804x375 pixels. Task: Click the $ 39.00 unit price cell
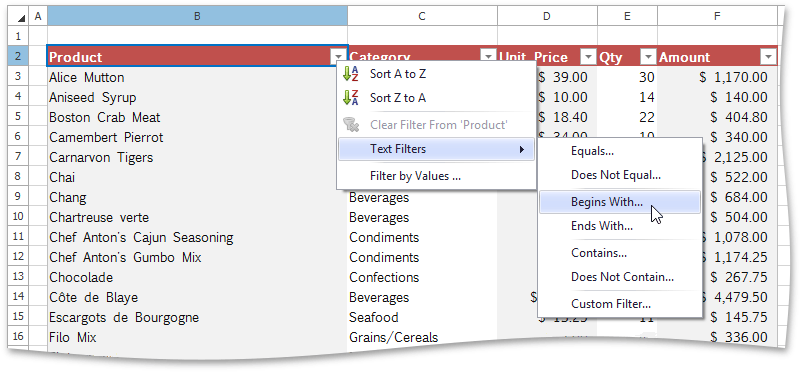567,77
